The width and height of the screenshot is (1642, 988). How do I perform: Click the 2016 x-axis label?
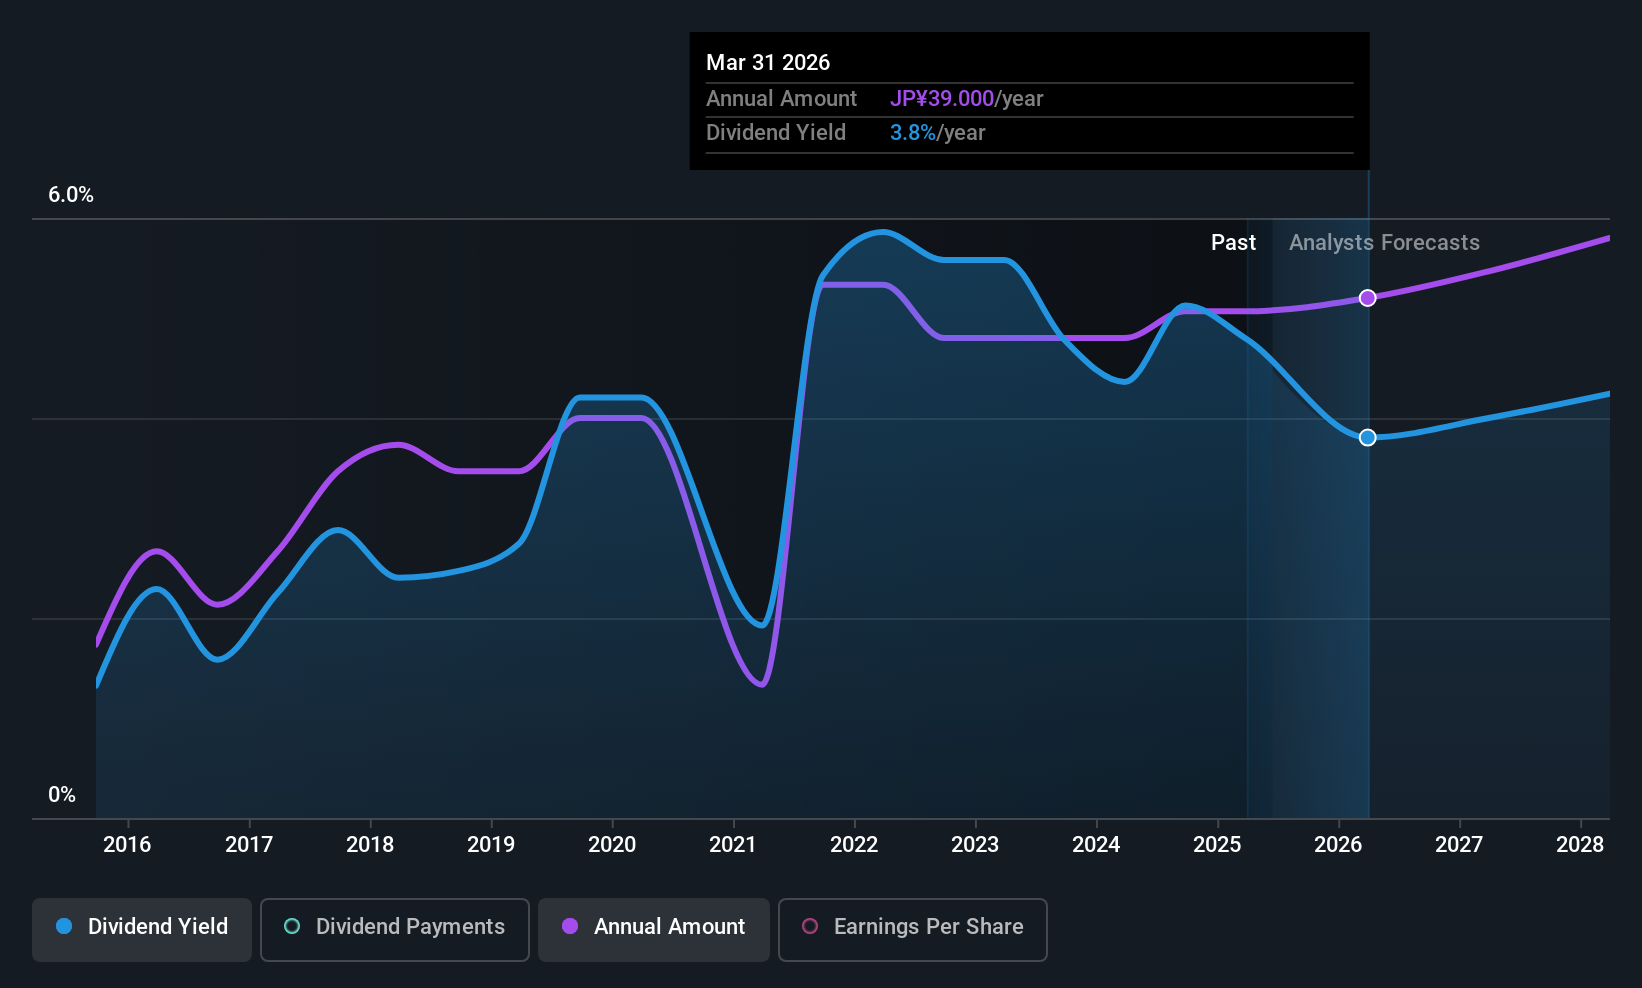click(x=127, y=845)
